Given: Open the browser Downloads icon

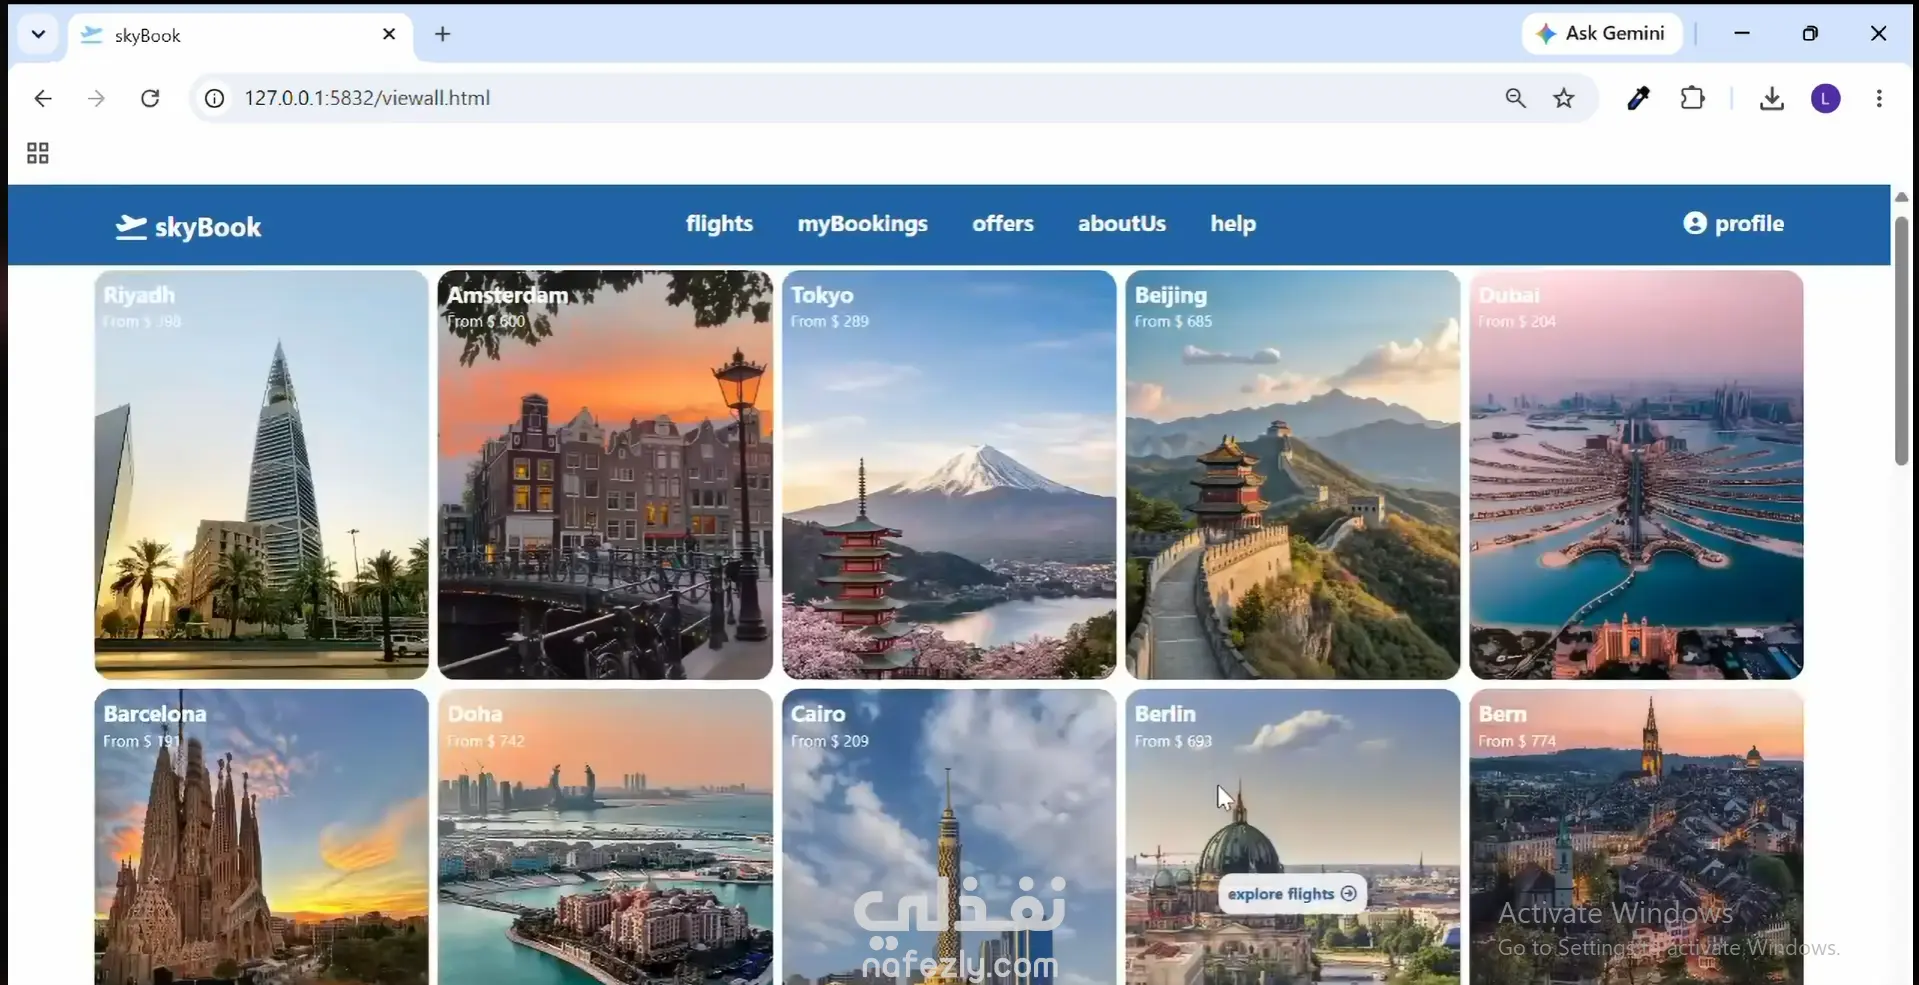Looking at the screenshot, I should tap(1772, 98).
